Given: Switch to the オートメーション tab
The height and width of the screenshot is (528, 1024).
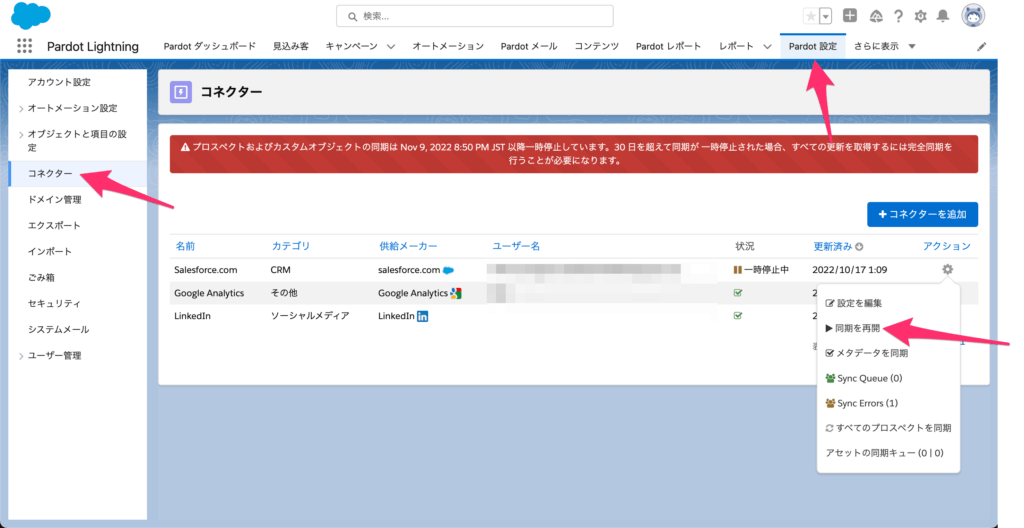Looking at the screenshot, I should [448, 46].
